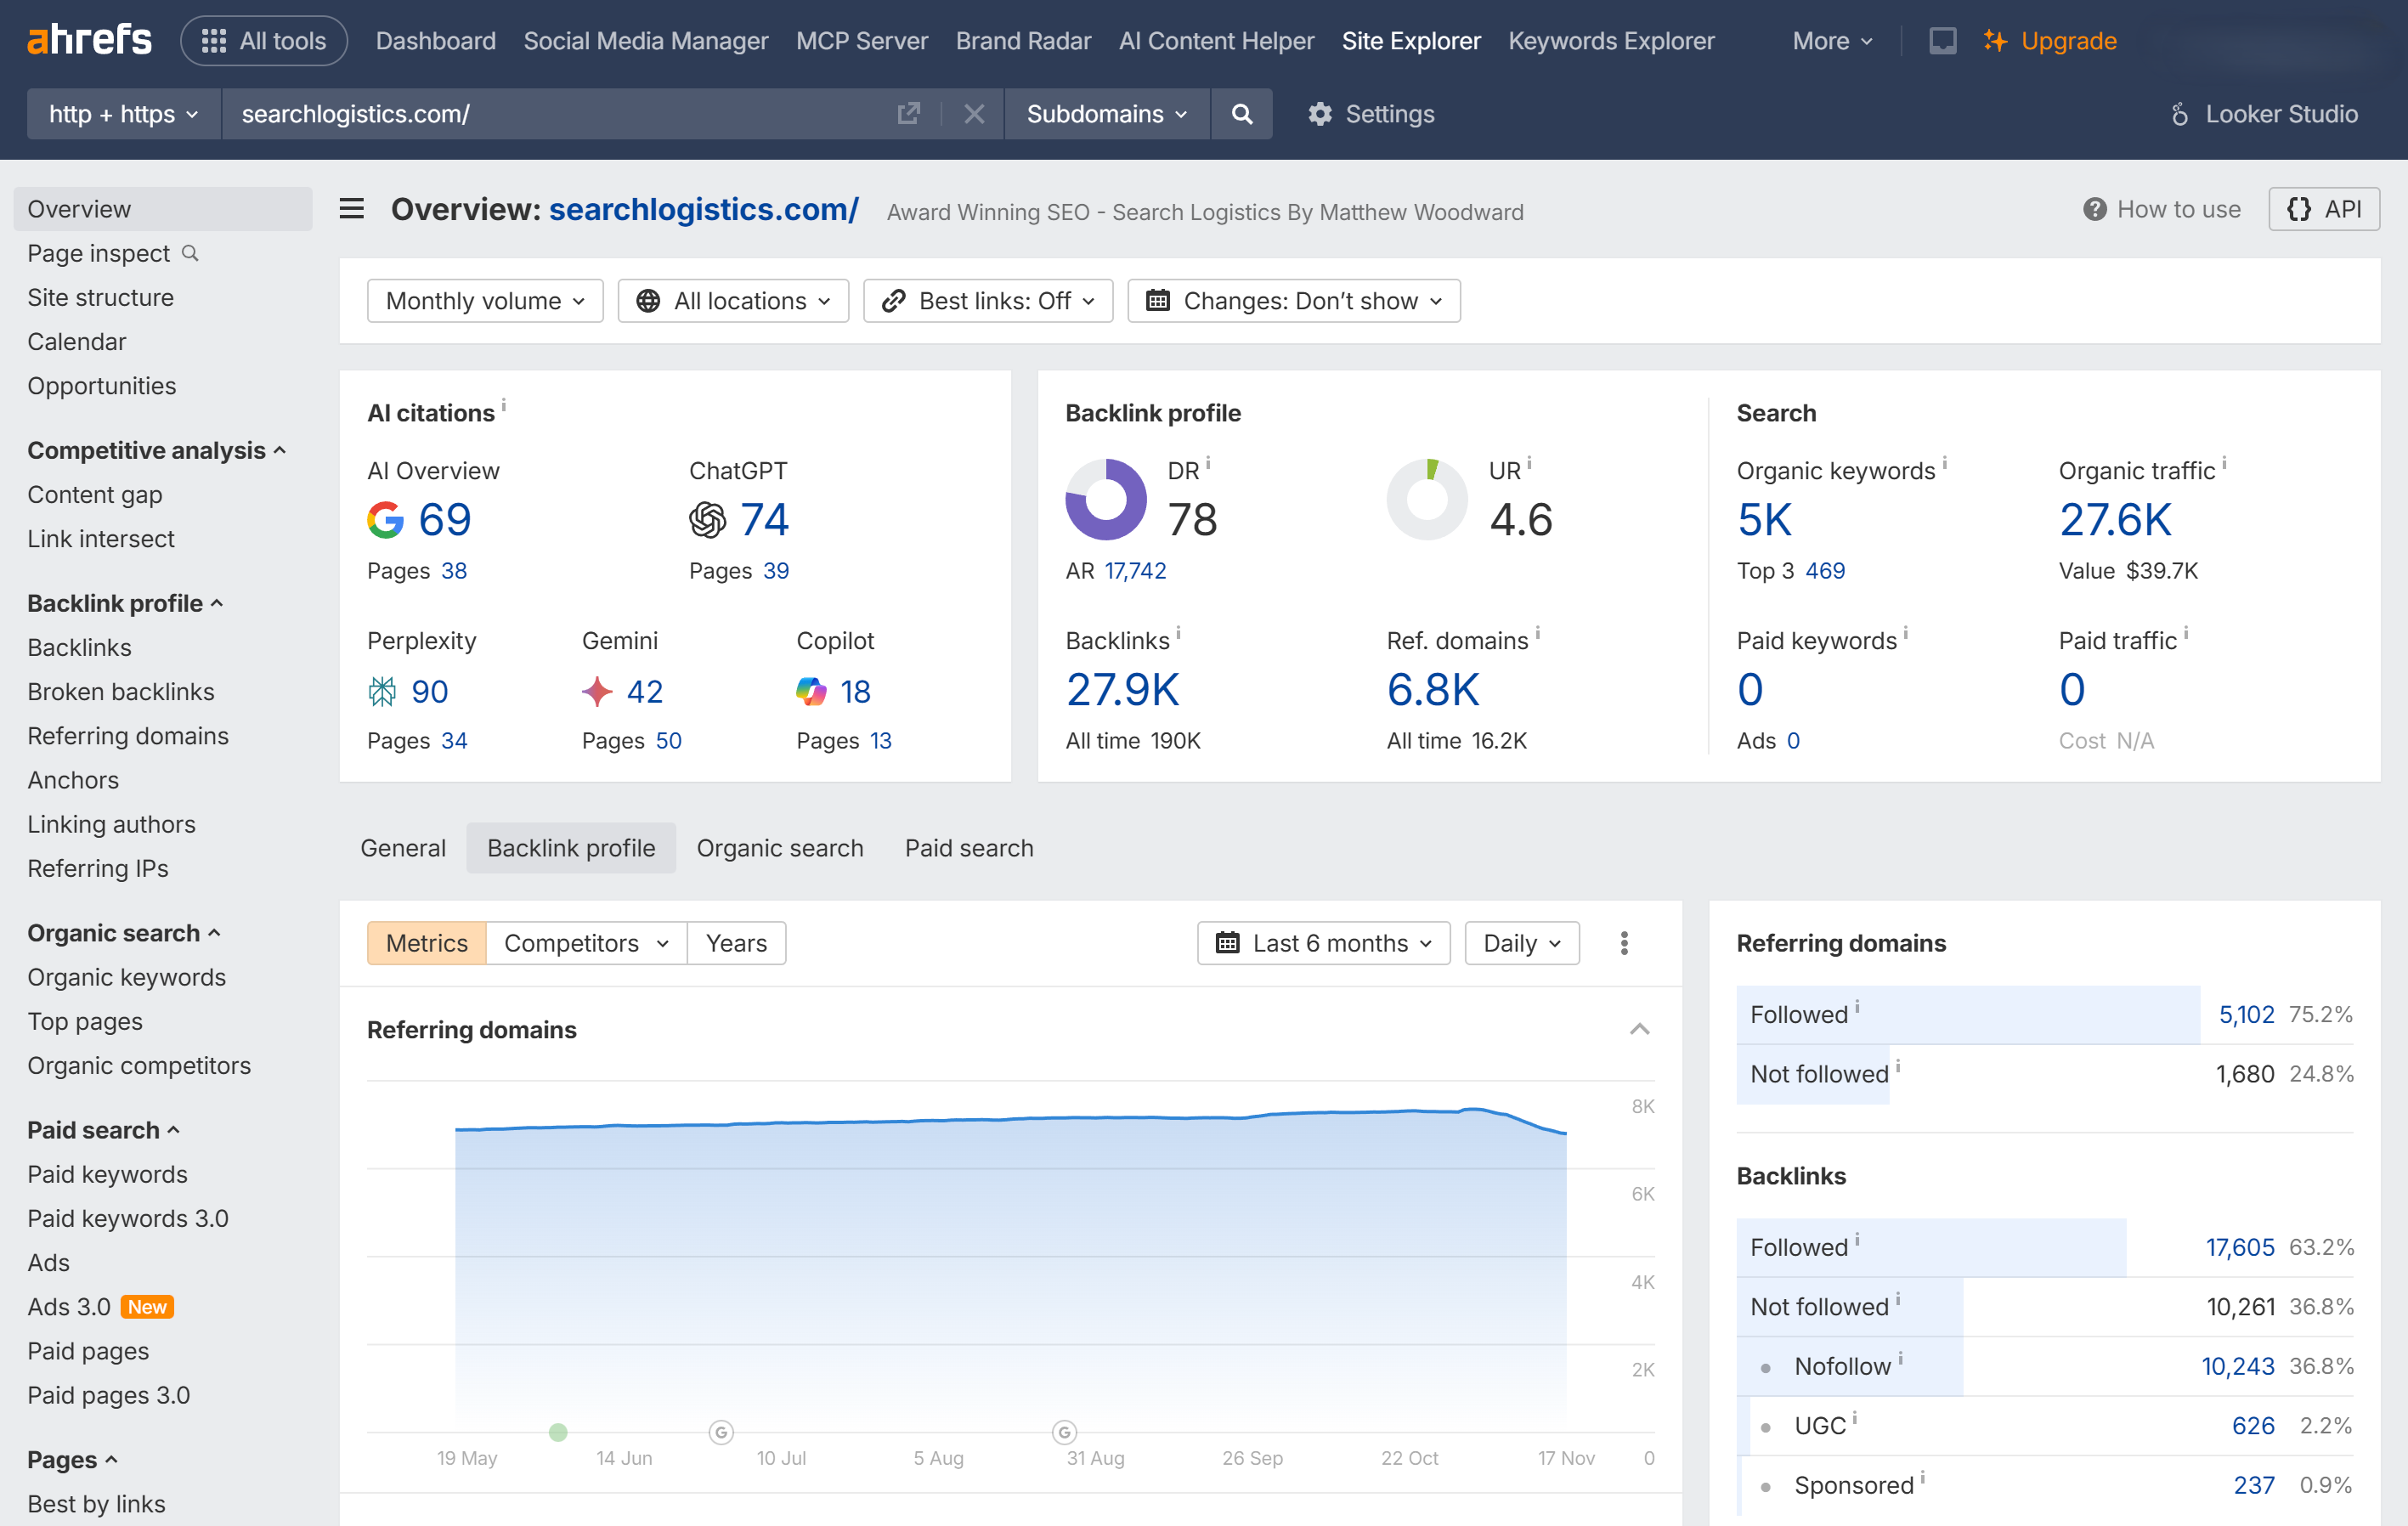This screenshot has height=1526, width=2408.
Task: Clear the domain input using the X icon
Action: coord(974,113)
